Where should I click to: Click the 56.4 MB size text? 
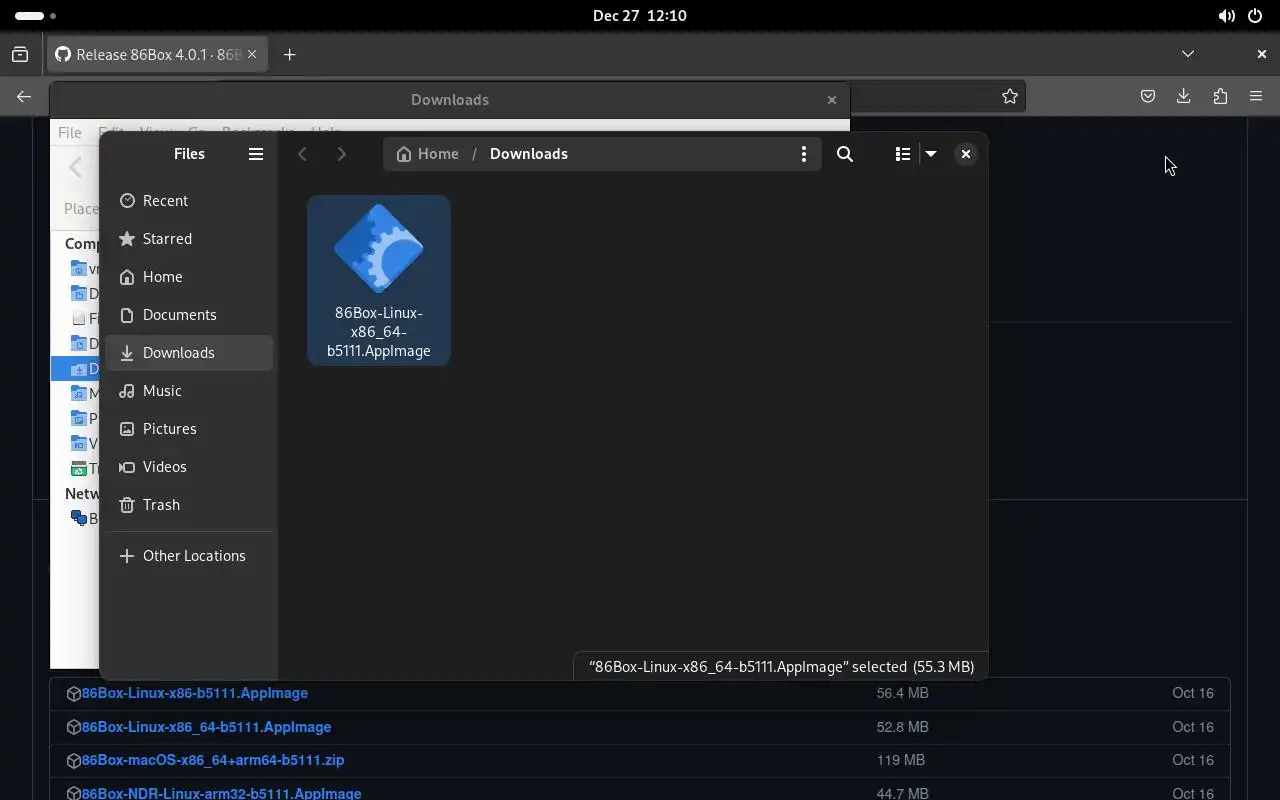coord(902,693)
